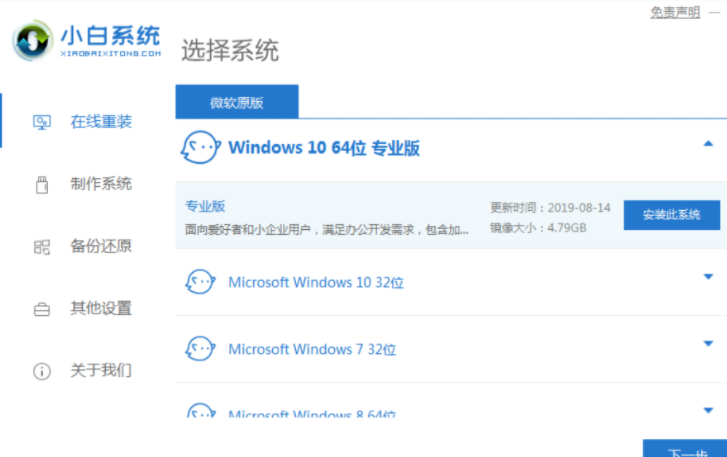Click the Microsoft Windows 10 32位 mascot icon
The height and width of the screenshot is (457, 727).
200,282
